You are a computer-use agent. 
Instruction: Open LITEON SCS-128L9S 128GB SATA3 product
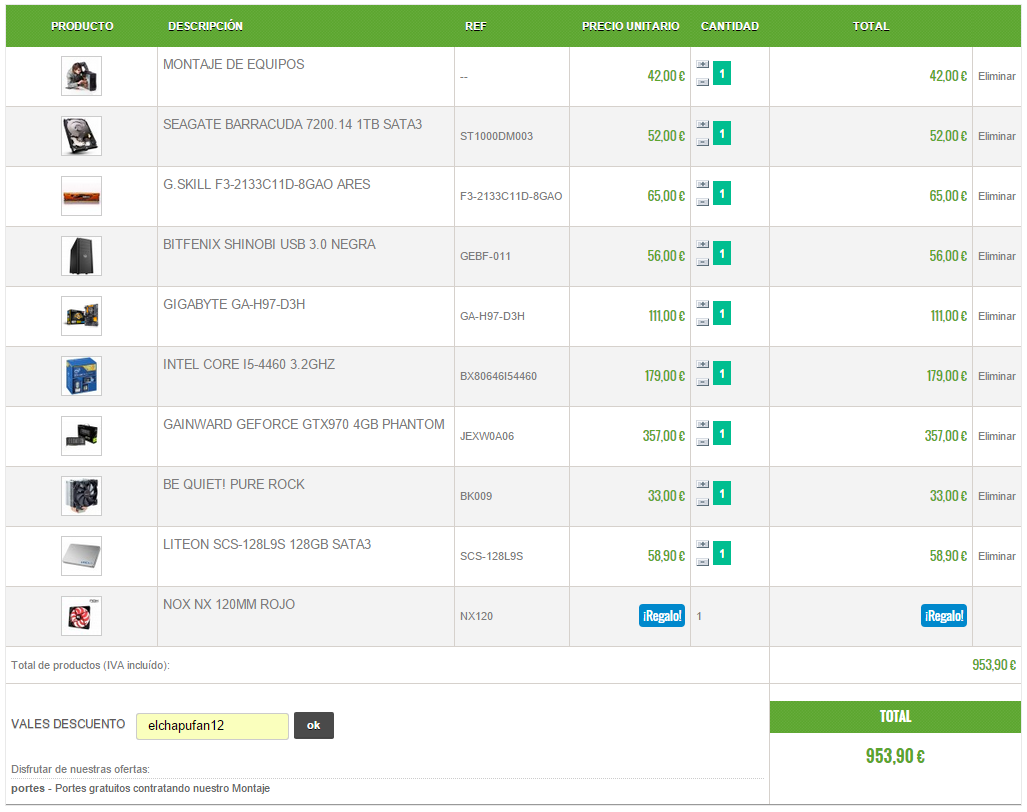click(267, 545)
